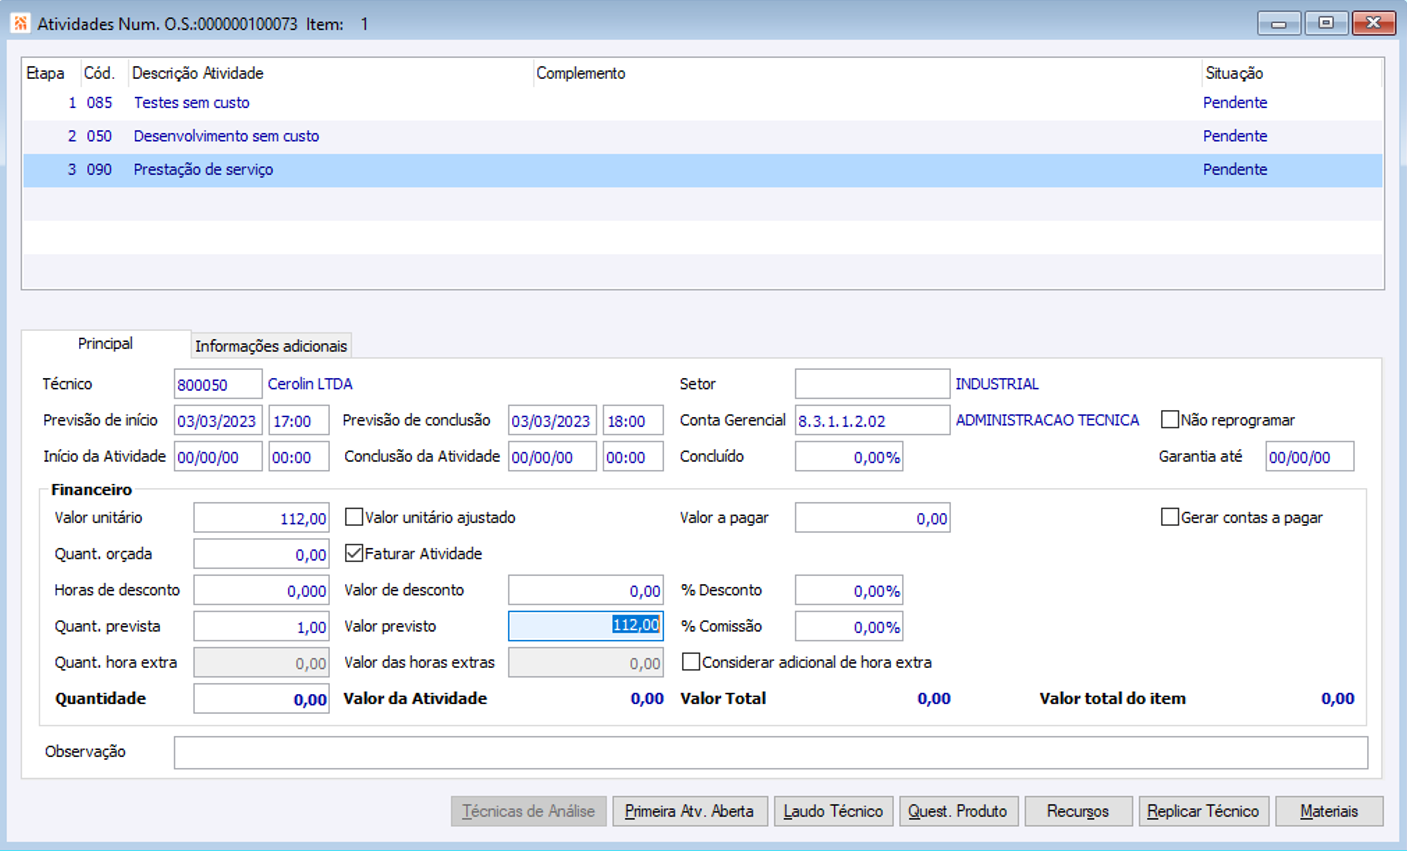Focus the 'Valor unitário' input field

coord(261,518)
